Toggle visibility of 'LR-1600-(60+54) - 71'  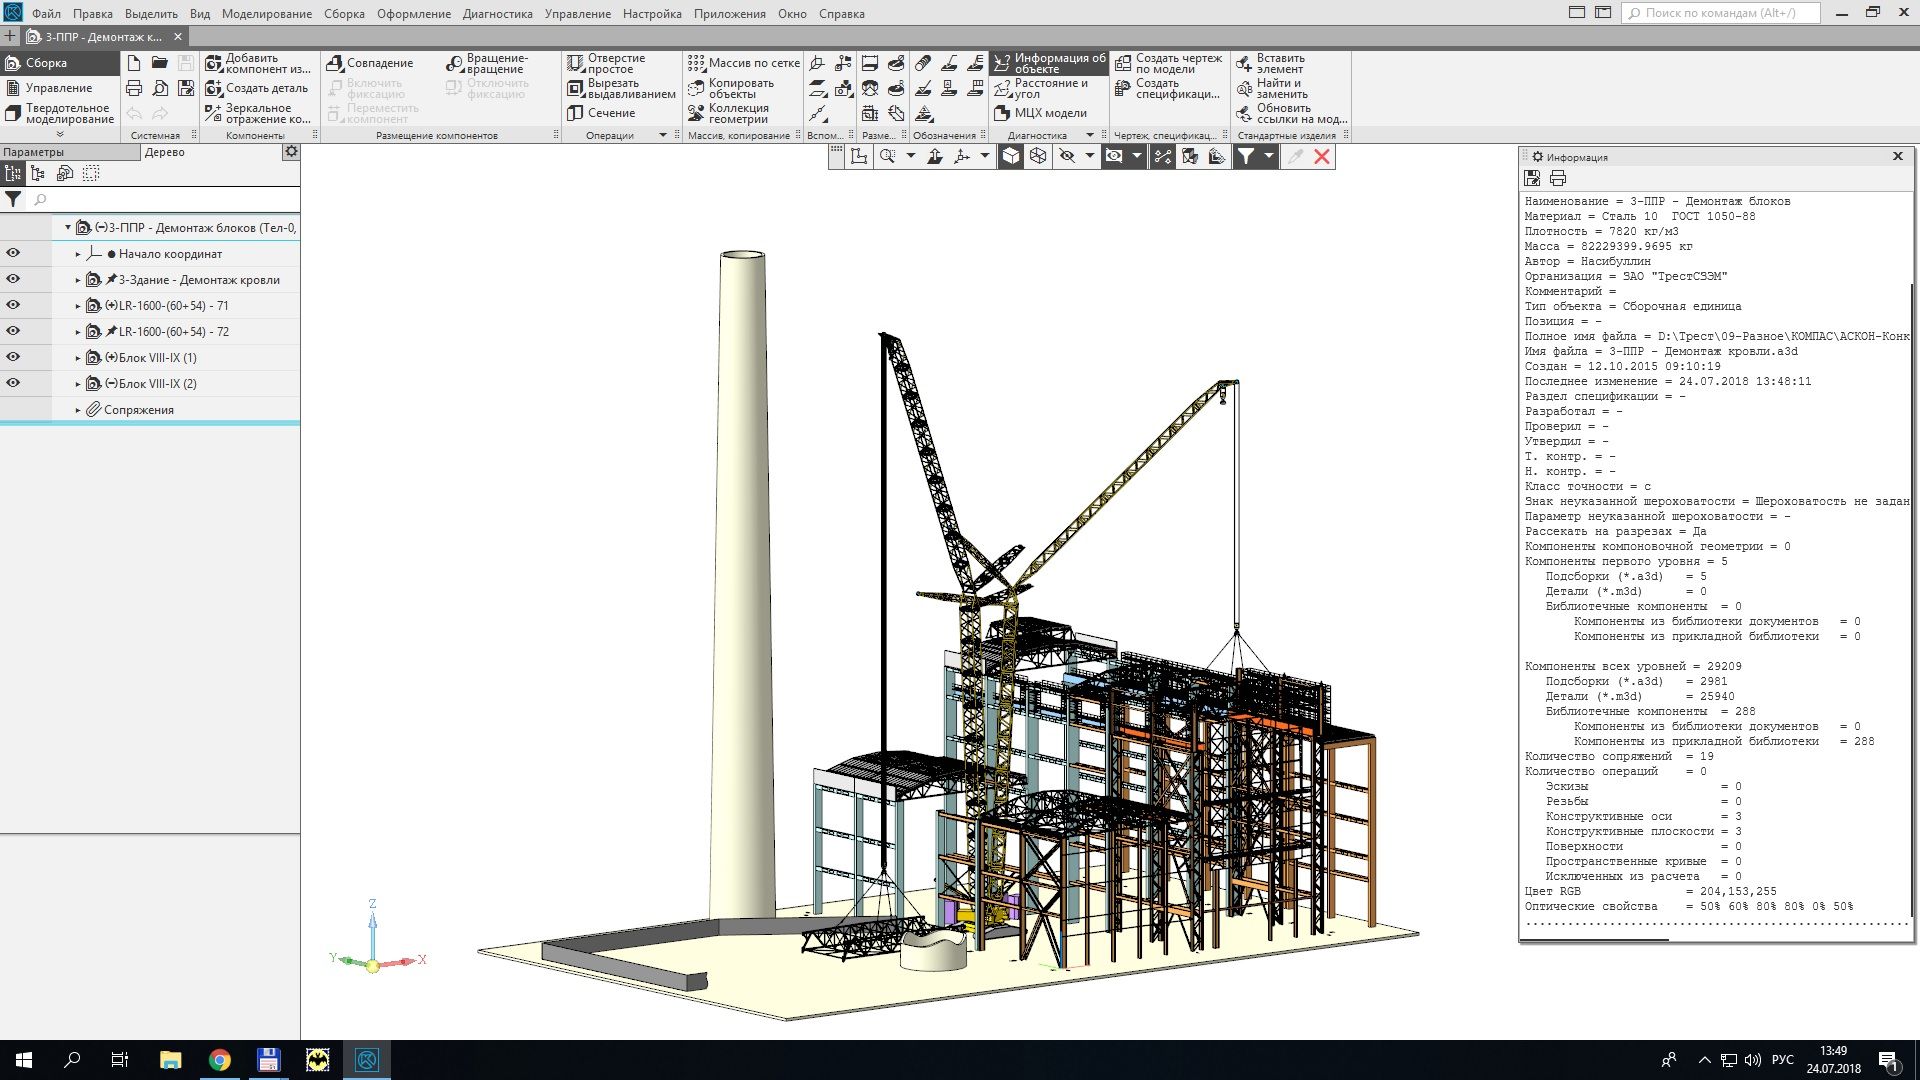point(13,305)
